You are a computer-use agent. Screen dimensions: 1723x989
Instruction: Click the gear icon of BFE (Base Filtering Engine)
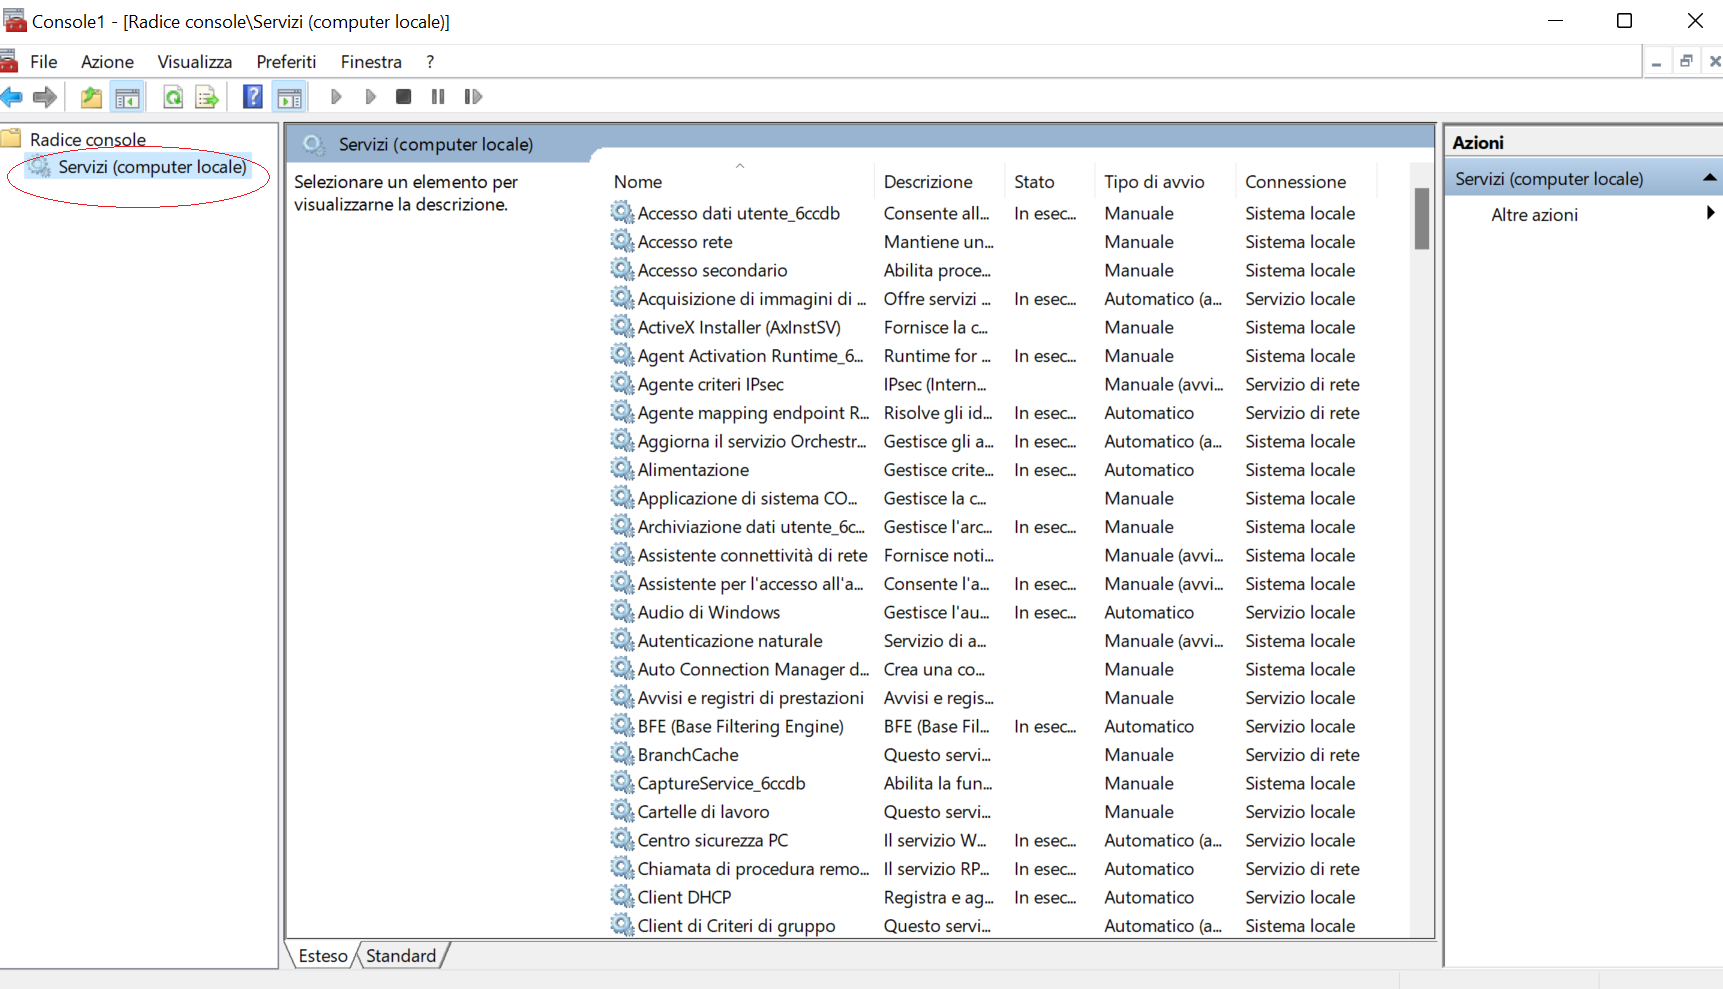622,726
